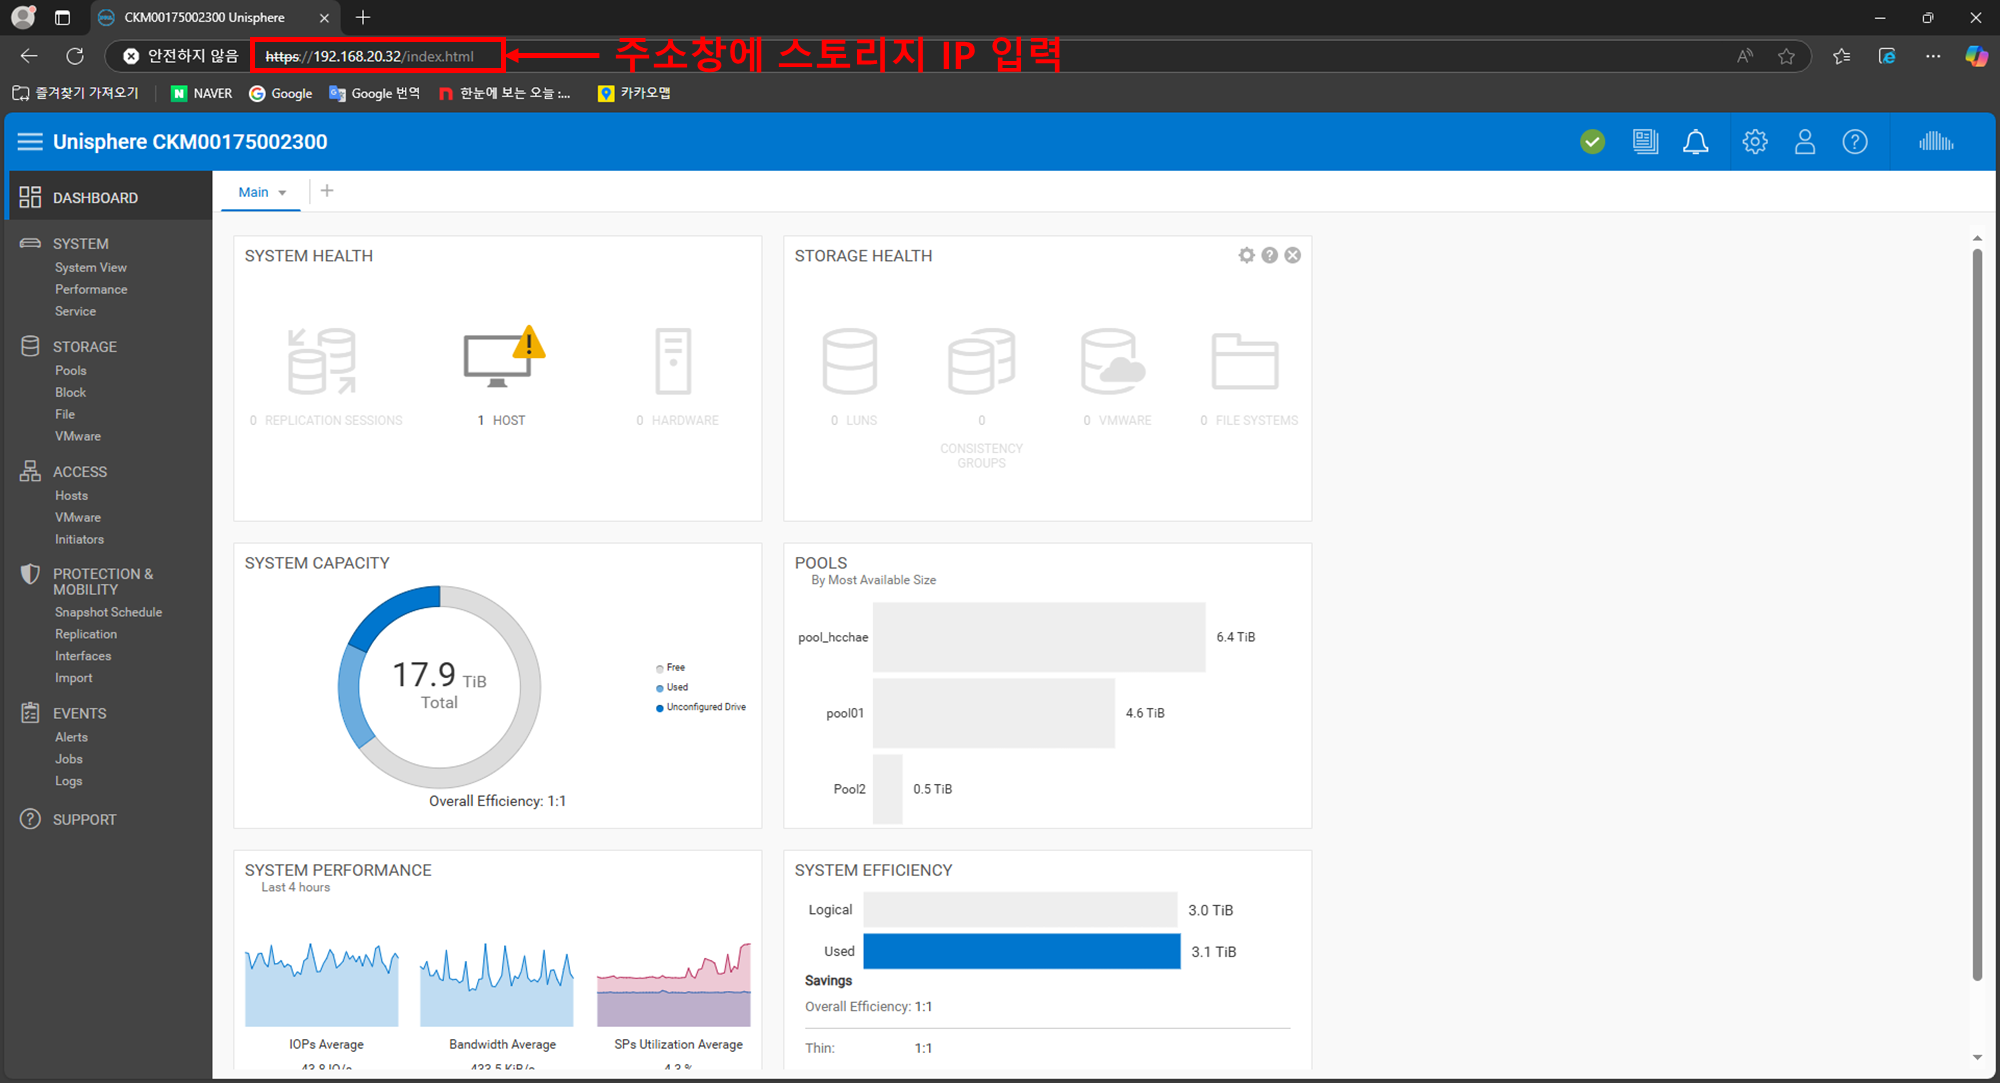This screenshot has height=1083, width=2000.
Task: Expand the Main dashboard tab dropdown arrow
Action: pos(283,193)
